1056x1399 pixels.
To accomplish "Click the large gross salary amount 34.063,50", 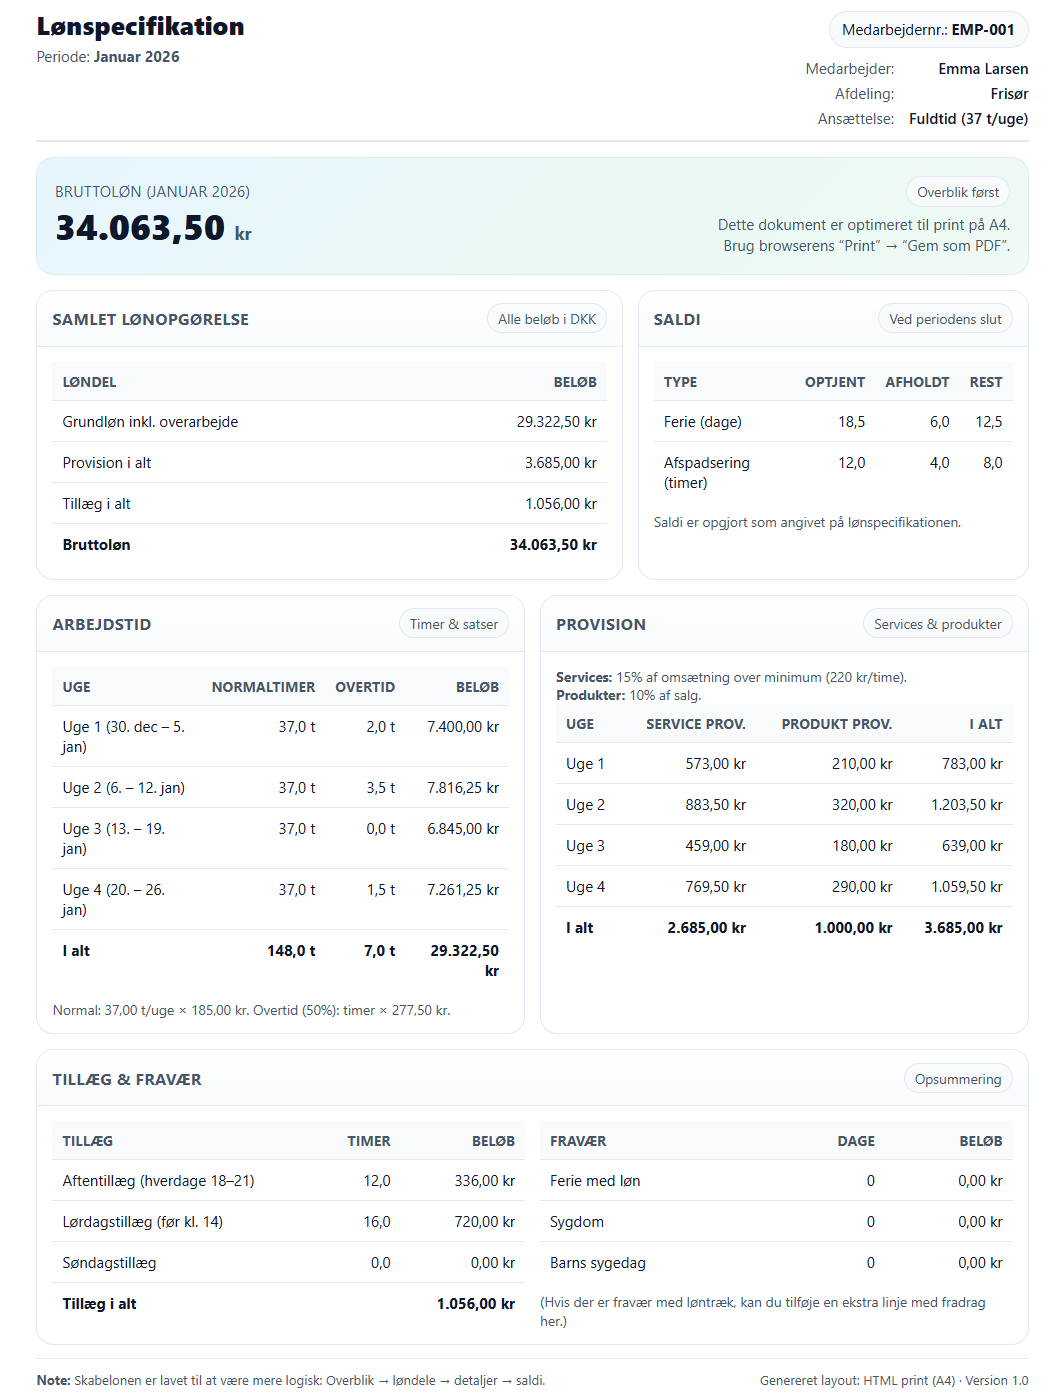I will tap(141, 228).
